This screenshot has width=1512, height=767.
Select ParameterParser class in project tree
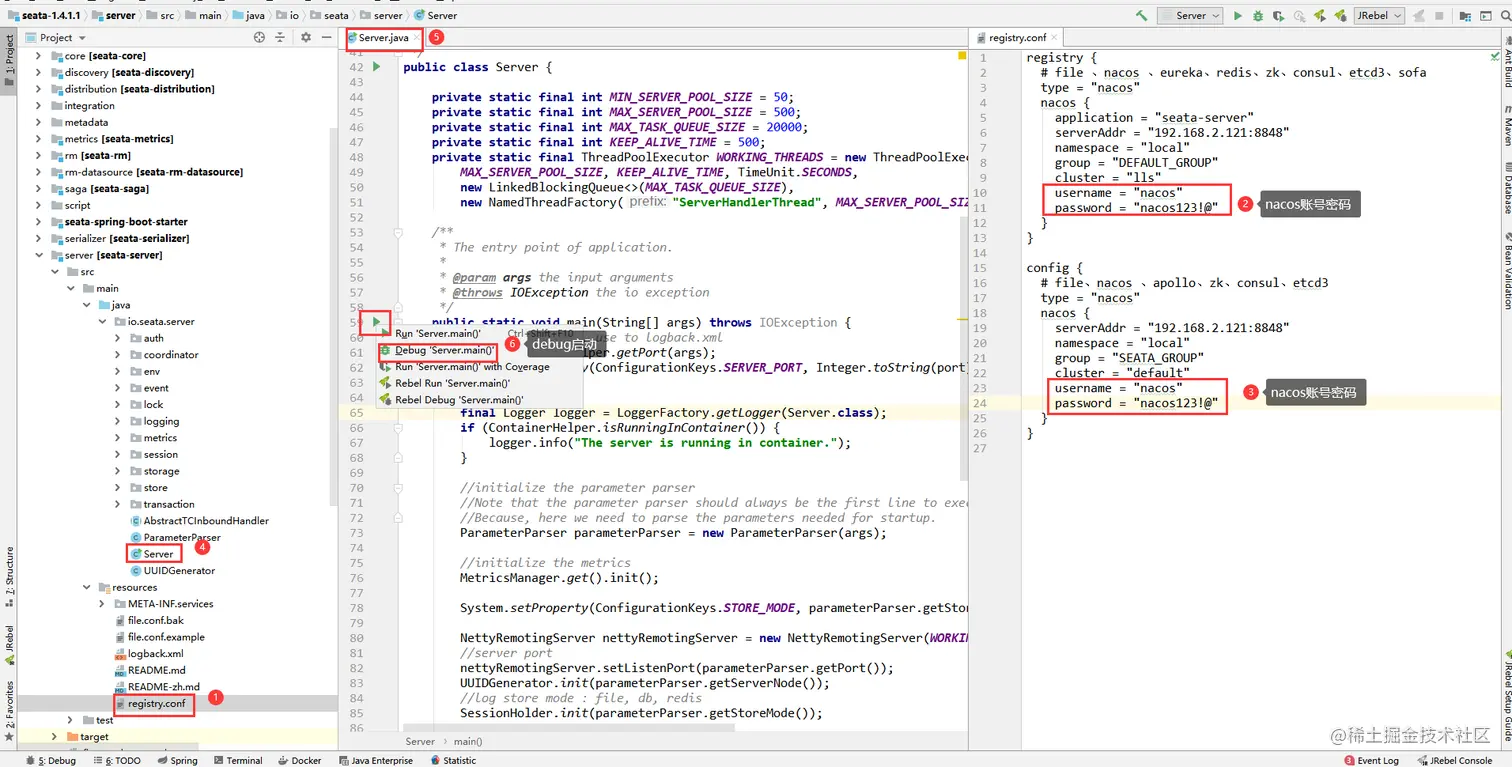pyautogui.click(x=181, y=537)
